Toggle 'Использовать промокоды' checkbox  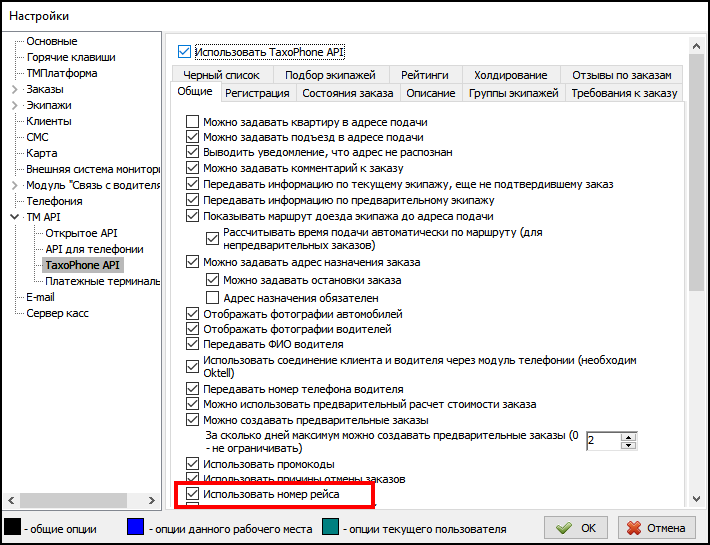(x=192, y=464)
